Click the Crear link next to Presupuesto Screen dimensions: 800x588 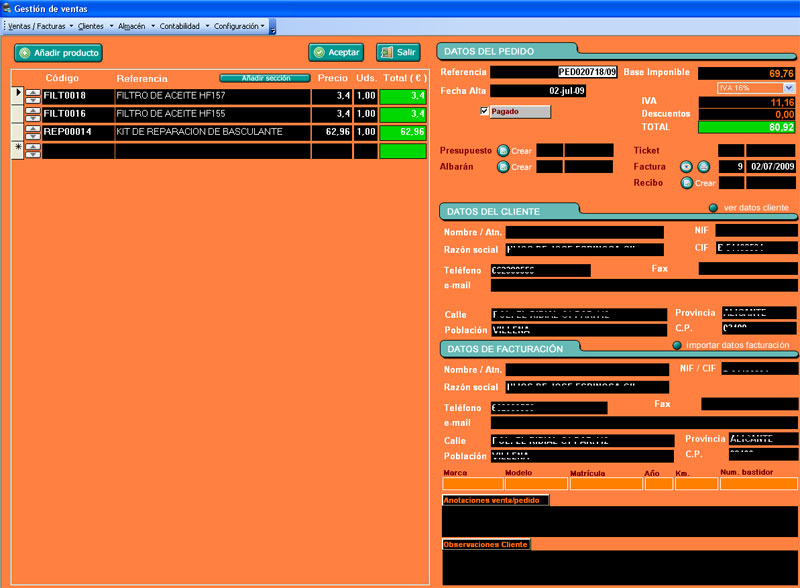point(521,151)
